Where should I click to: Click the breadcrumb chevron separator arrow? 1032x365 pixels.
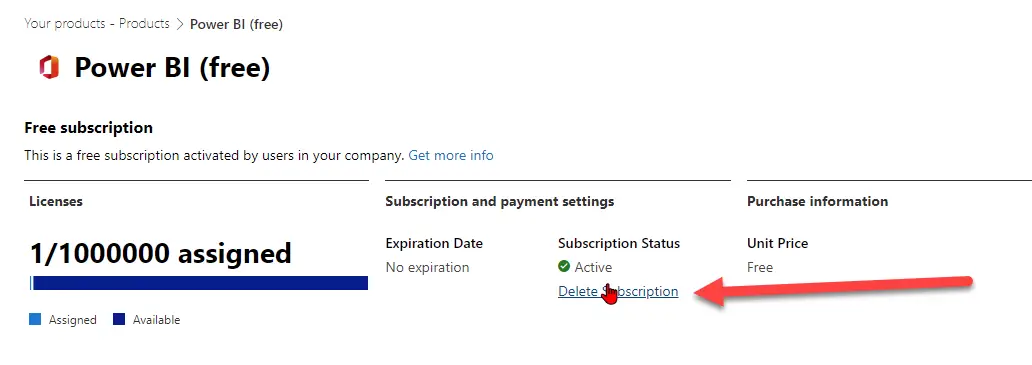tap(180, 24)
